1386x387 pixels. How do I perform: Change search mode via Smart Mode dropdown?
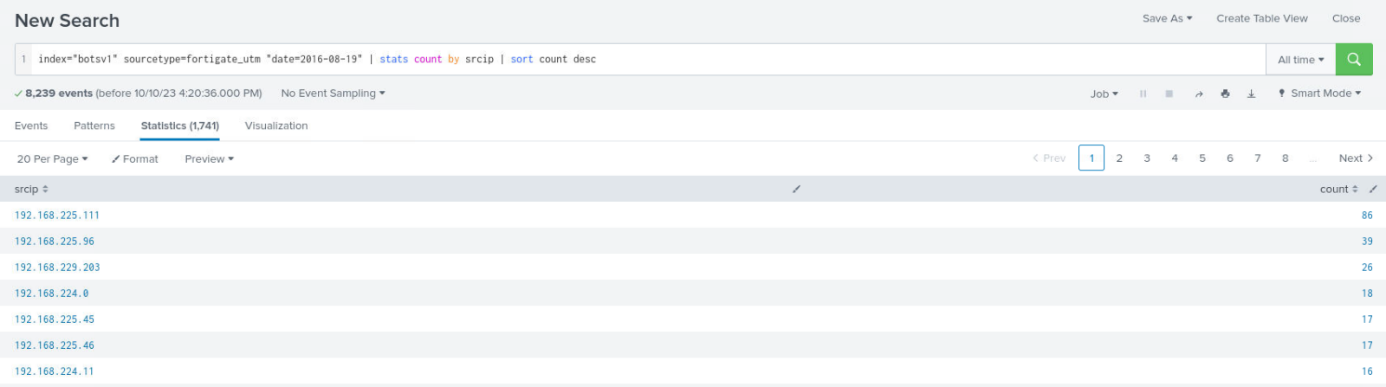point(1320,94)
